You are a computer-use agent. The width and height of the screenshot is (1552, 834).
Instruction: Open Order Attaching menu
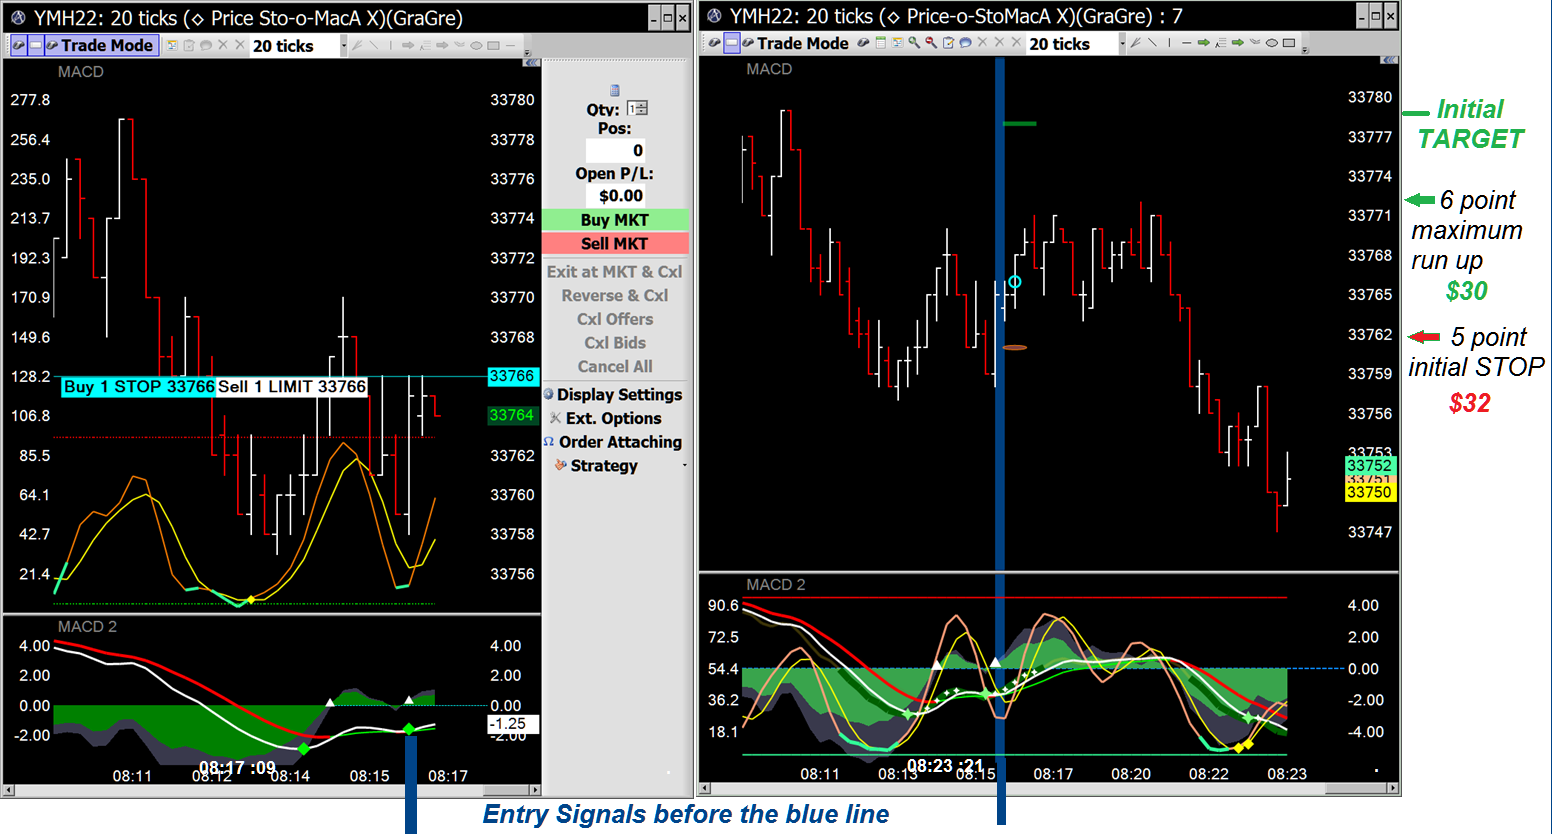[x=613, y=442]
